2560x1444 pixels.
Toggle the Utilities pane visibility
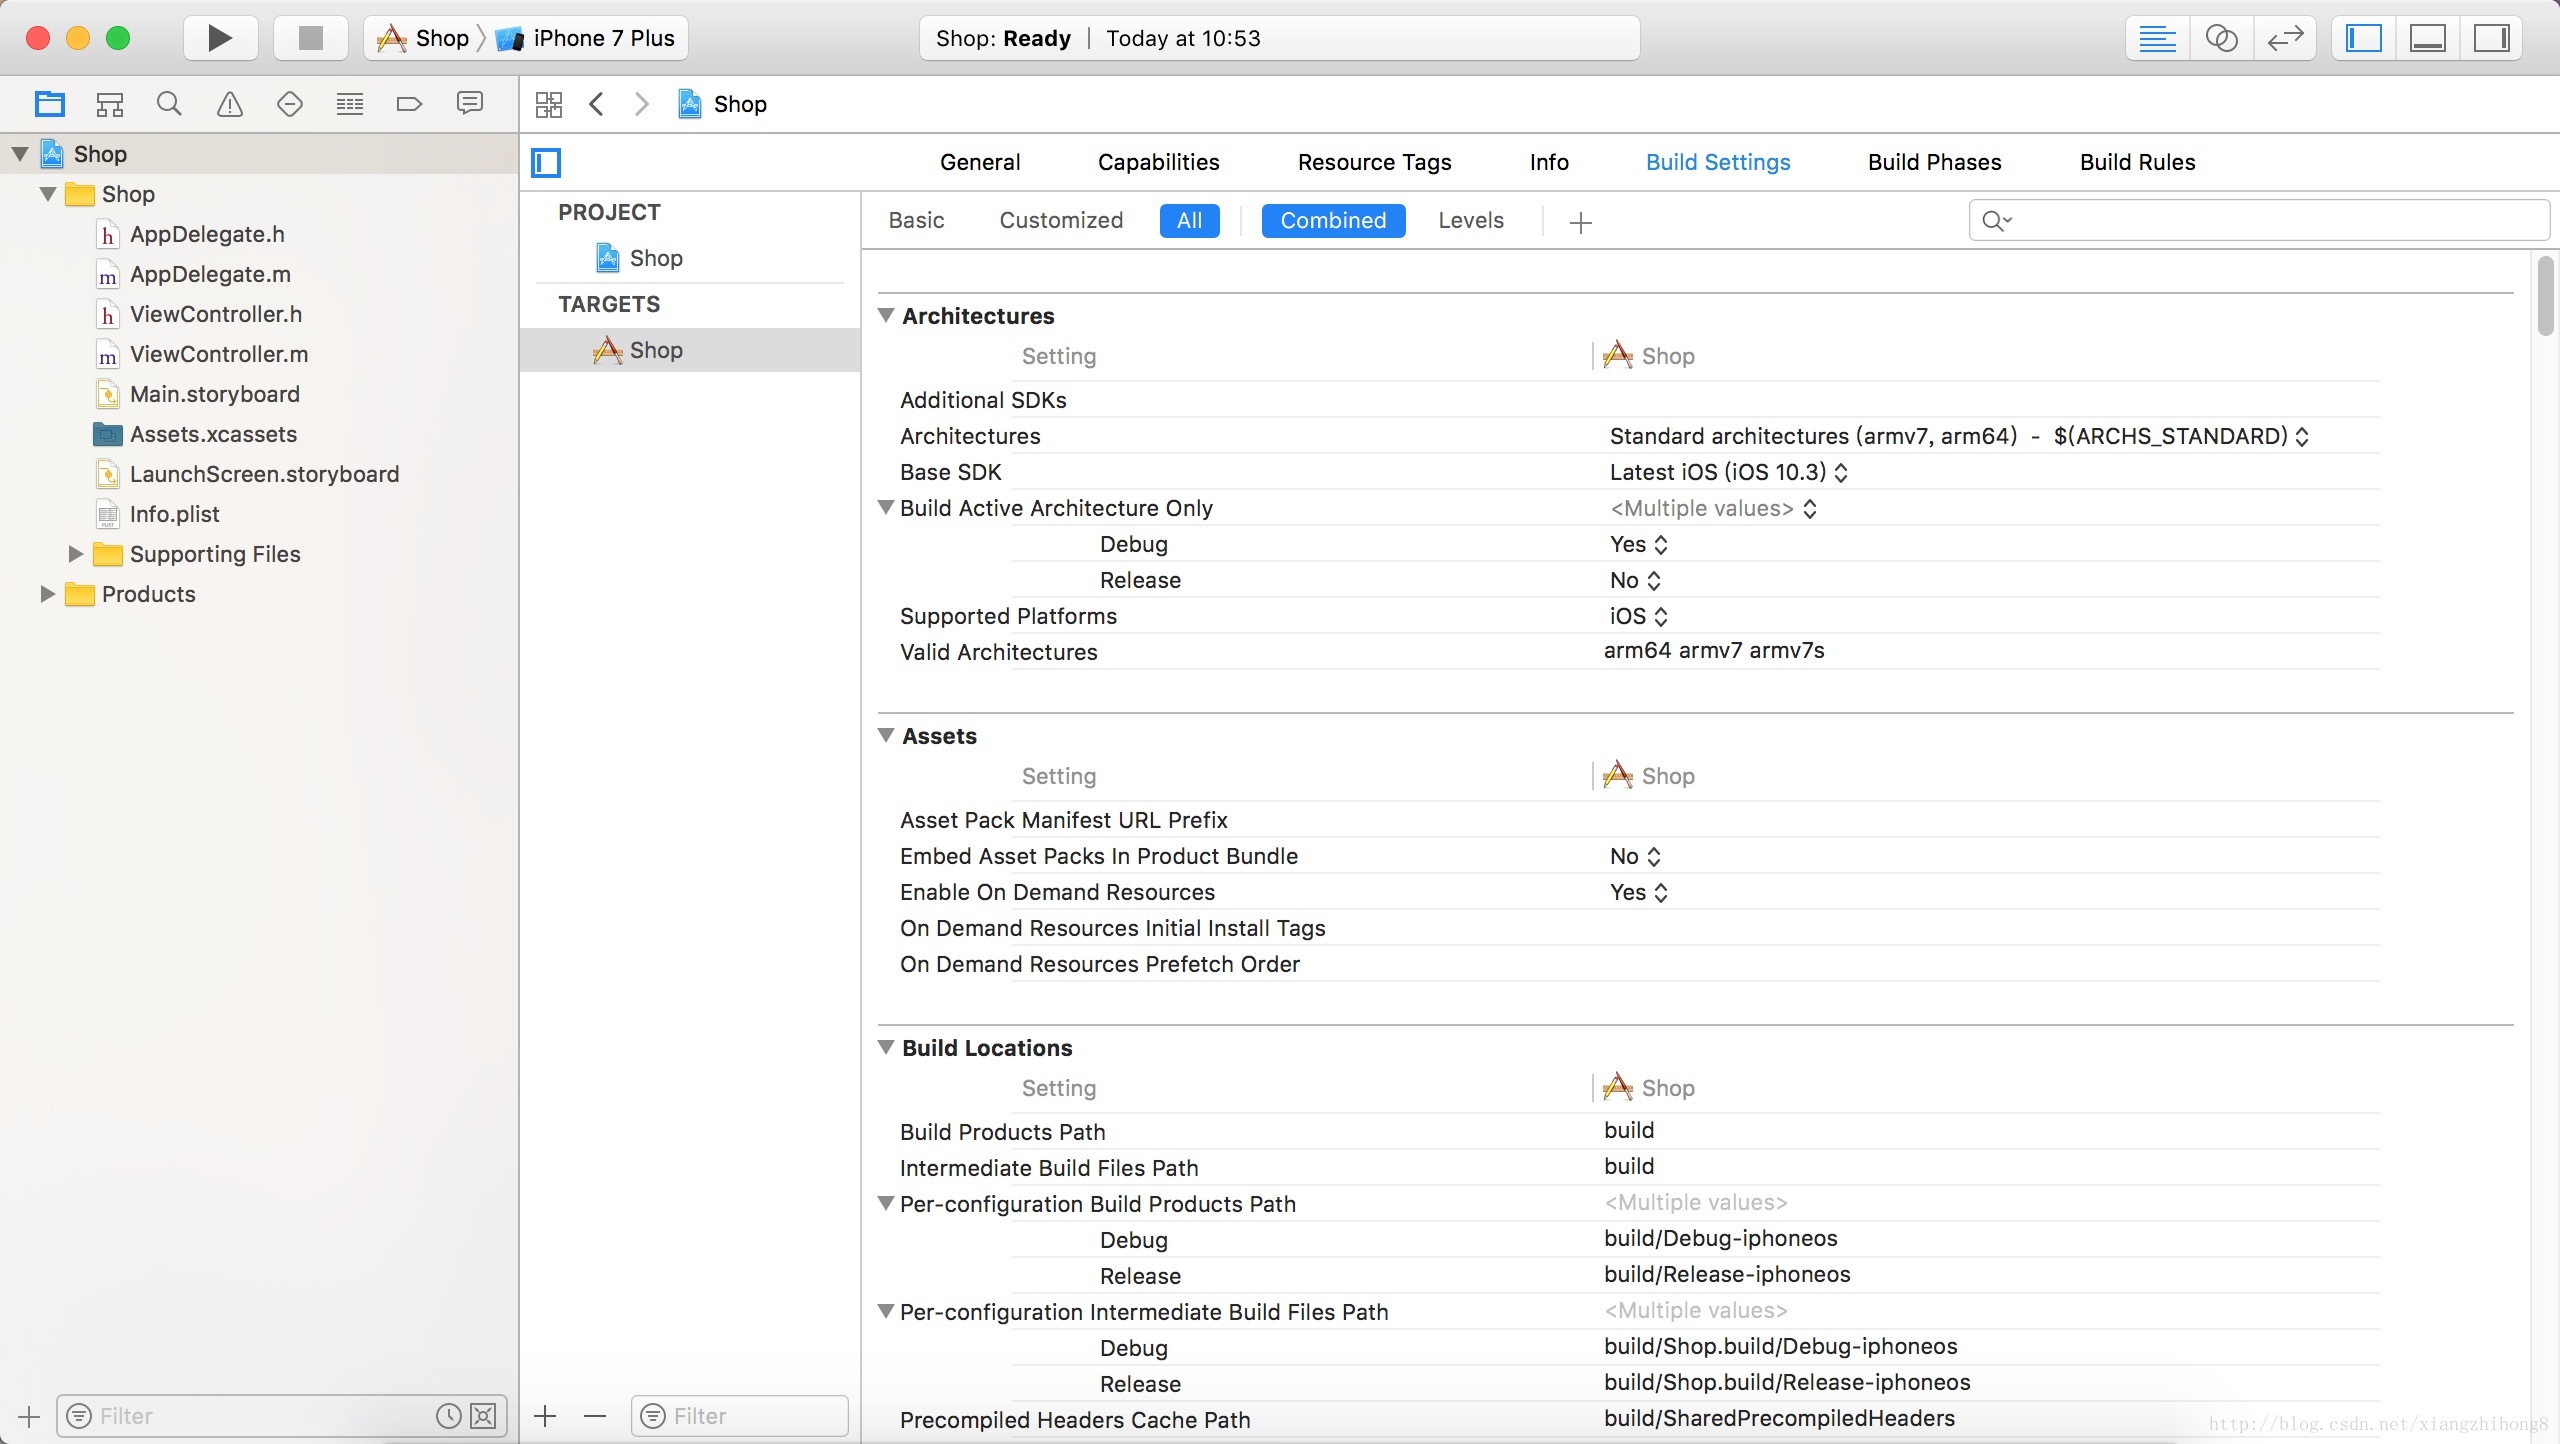[2491, 39]
